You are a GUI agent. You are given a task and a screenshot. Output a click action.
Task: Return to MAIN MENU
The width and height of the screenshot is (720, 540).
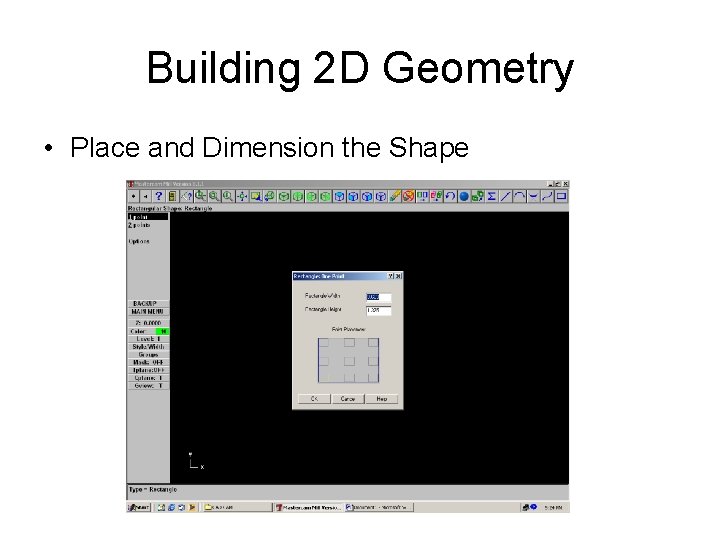pos(148,312)
